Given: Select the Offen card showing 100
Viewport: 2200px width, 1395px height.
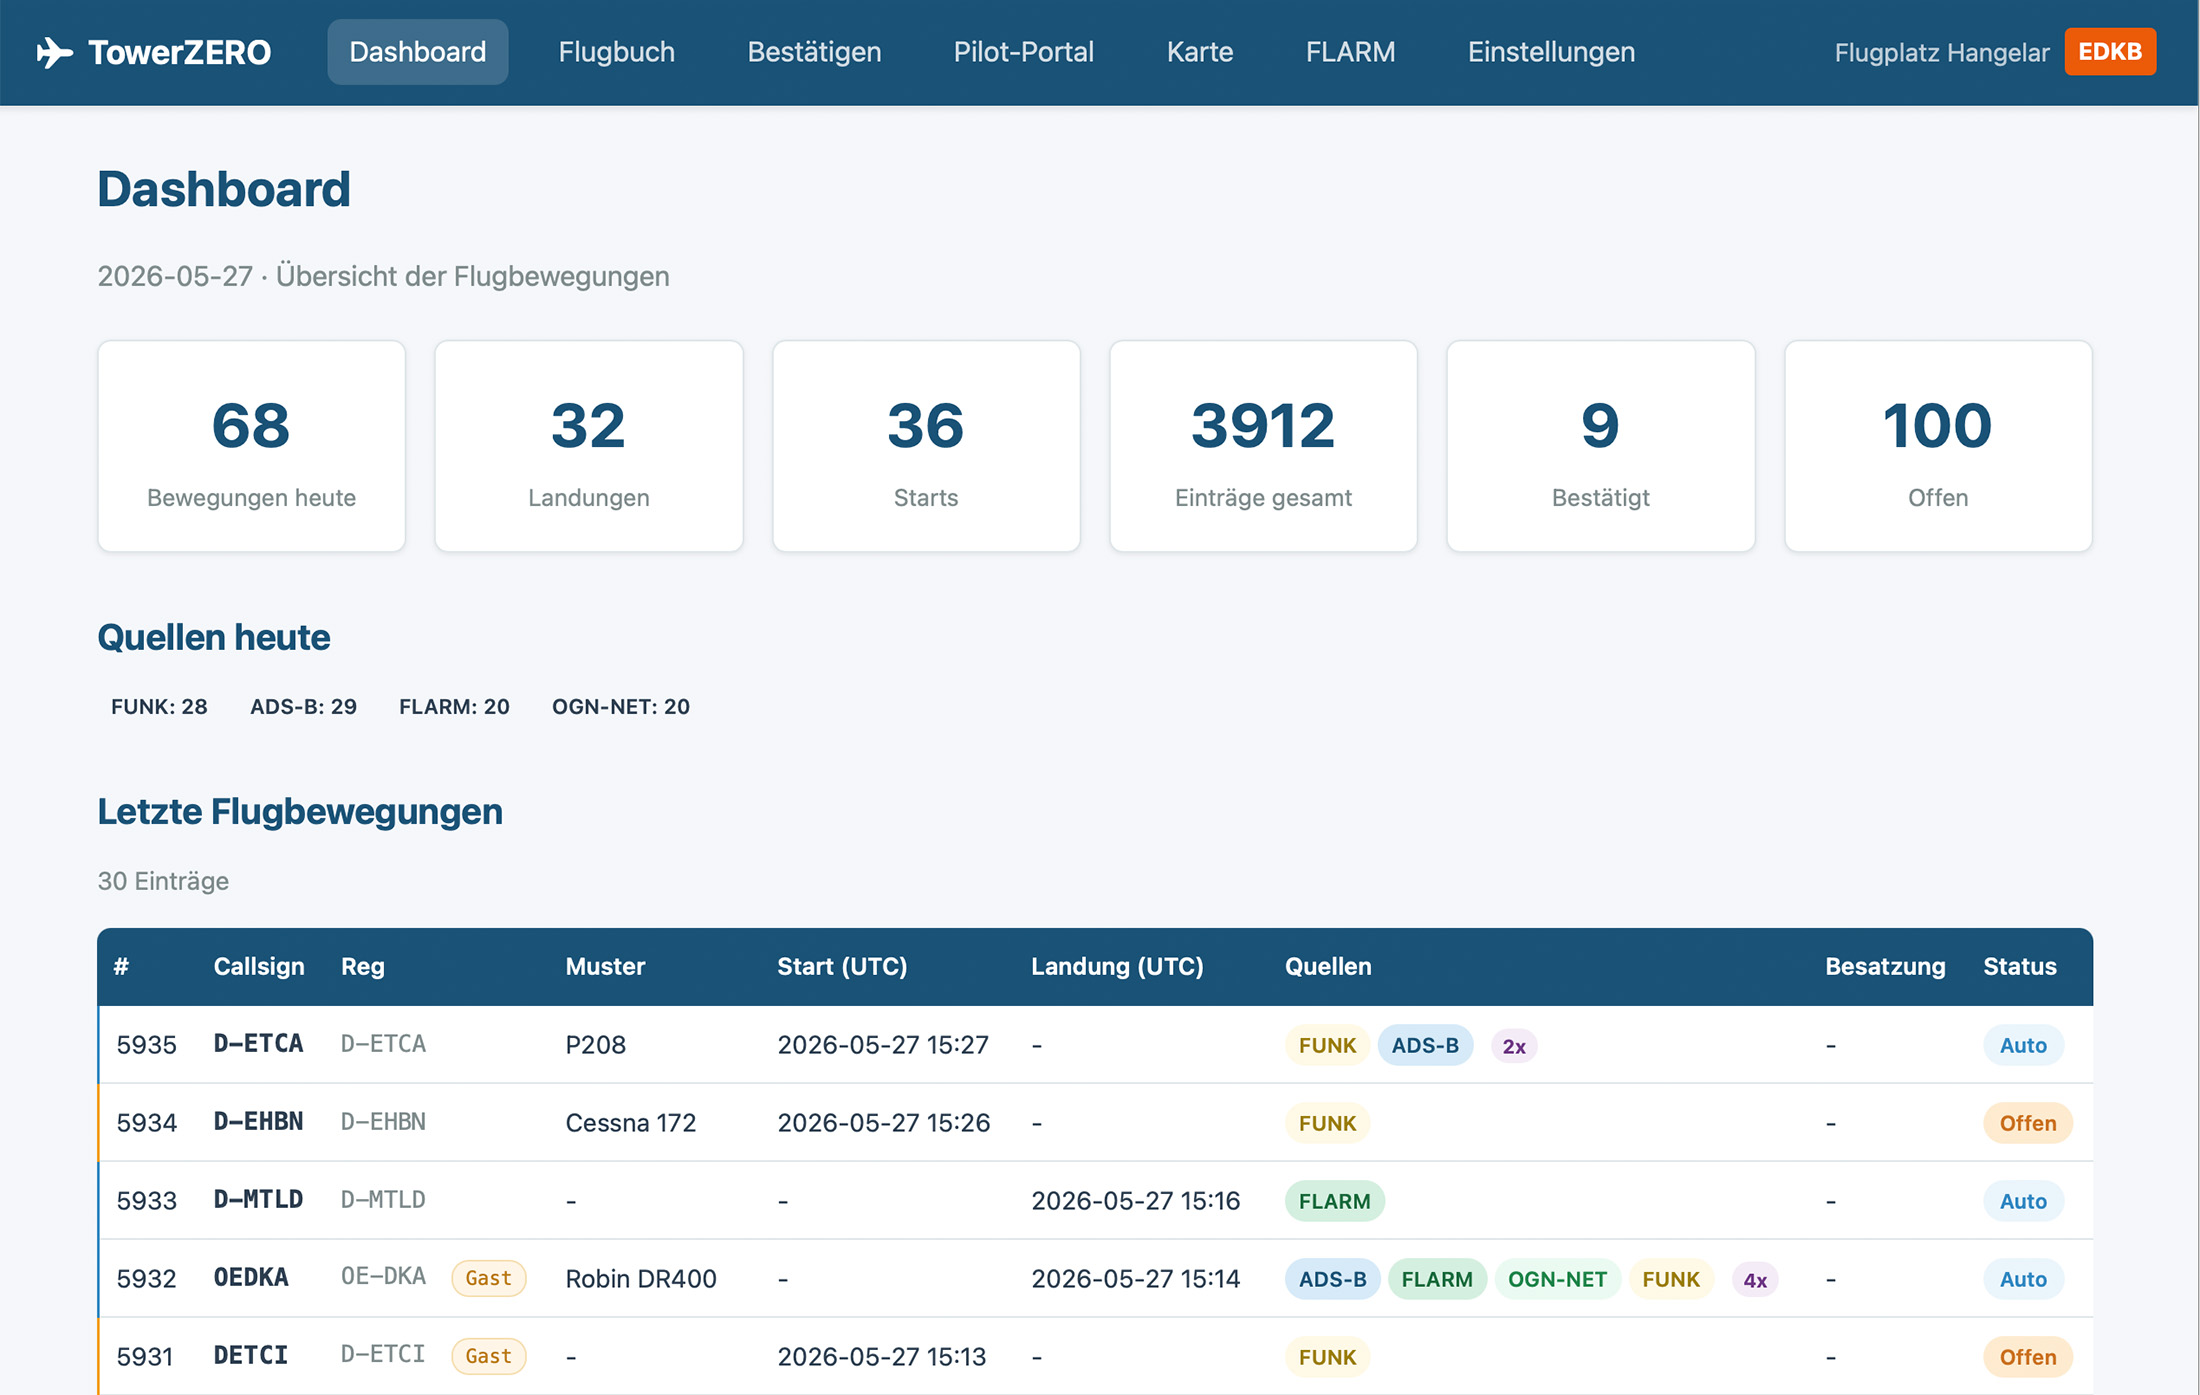Looking at the screenshot, I should [x=1938, y=446].
